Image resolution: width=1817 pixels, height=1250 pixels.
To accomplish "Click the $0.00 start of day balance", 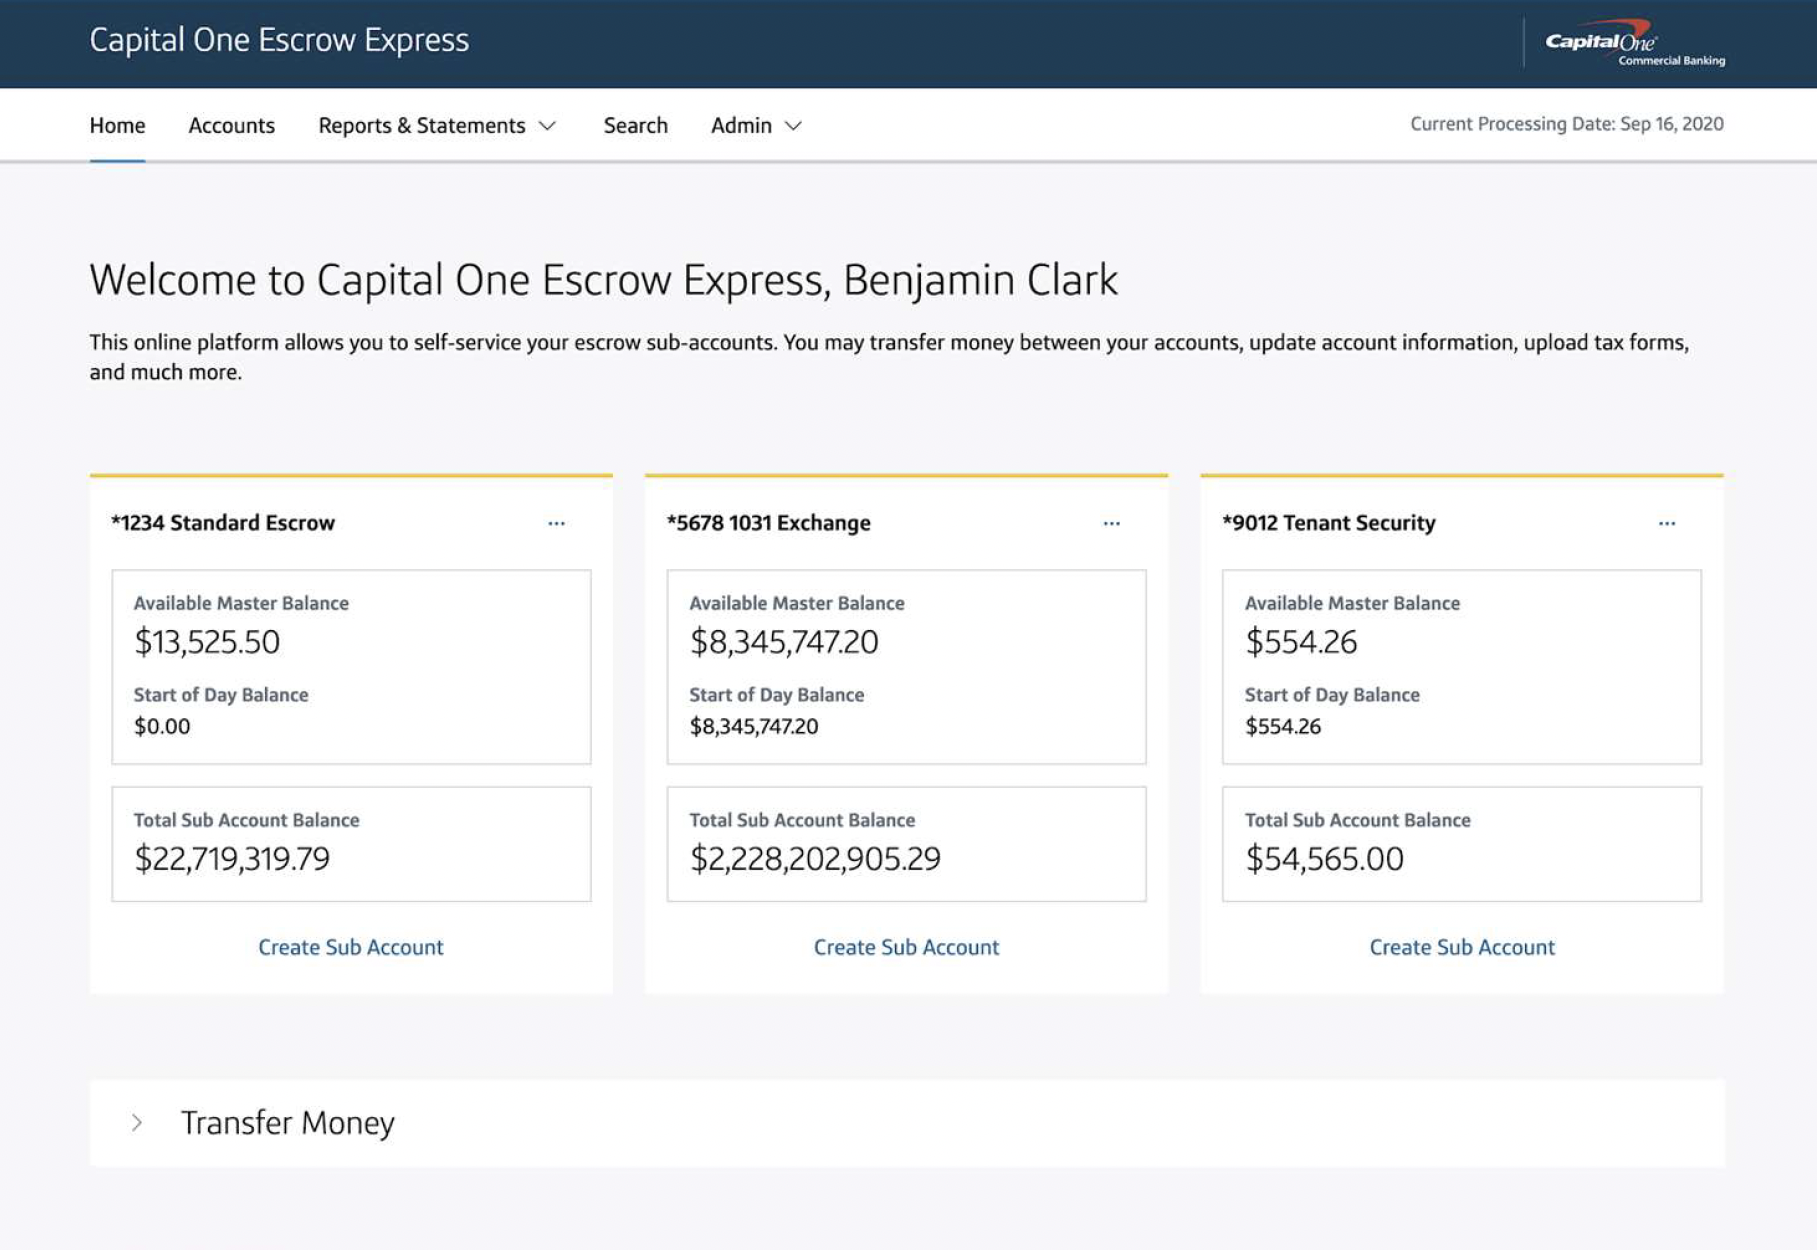I will 162,727.
